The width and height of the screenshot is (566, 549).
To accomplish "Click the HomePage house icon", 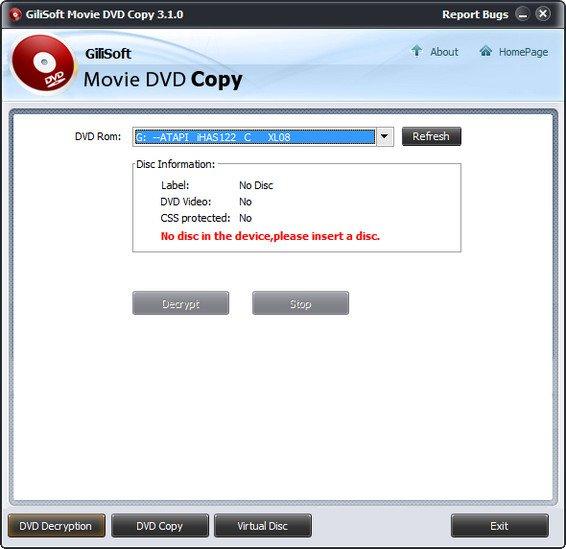I will pyautogui.click(x=486, y=51).
